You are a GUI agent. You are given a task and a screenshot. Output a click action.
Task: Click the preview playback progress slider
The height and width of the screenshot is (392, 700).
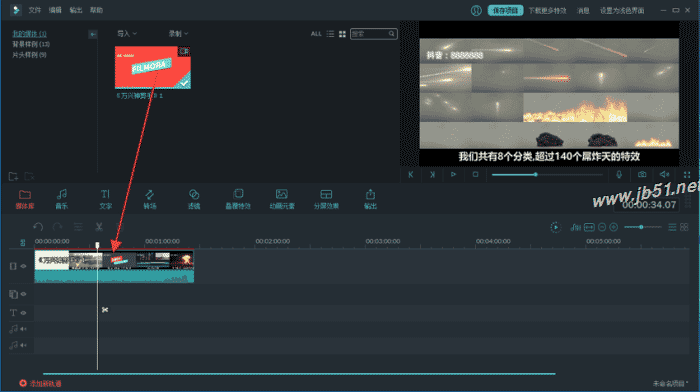(x=547, y=175)
